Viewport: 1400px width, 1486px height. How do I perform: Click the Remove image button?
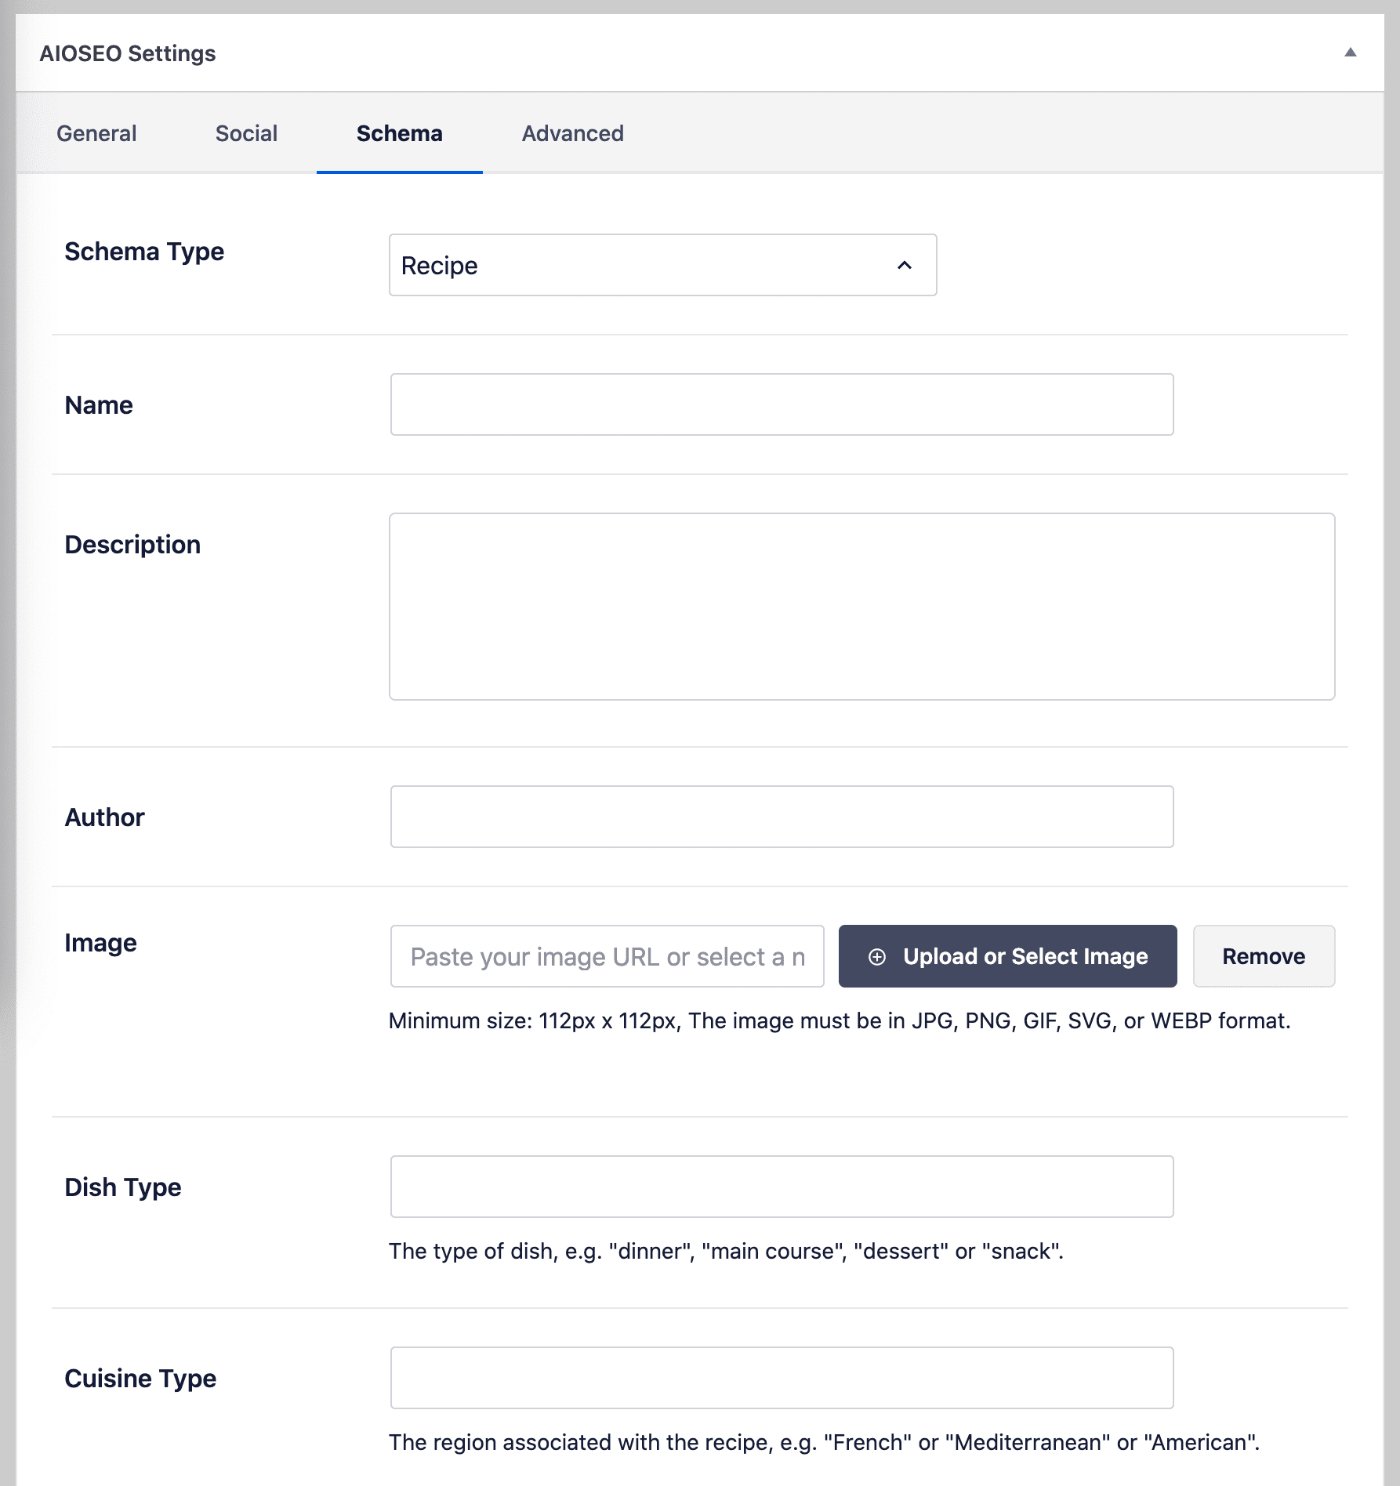1264,956
